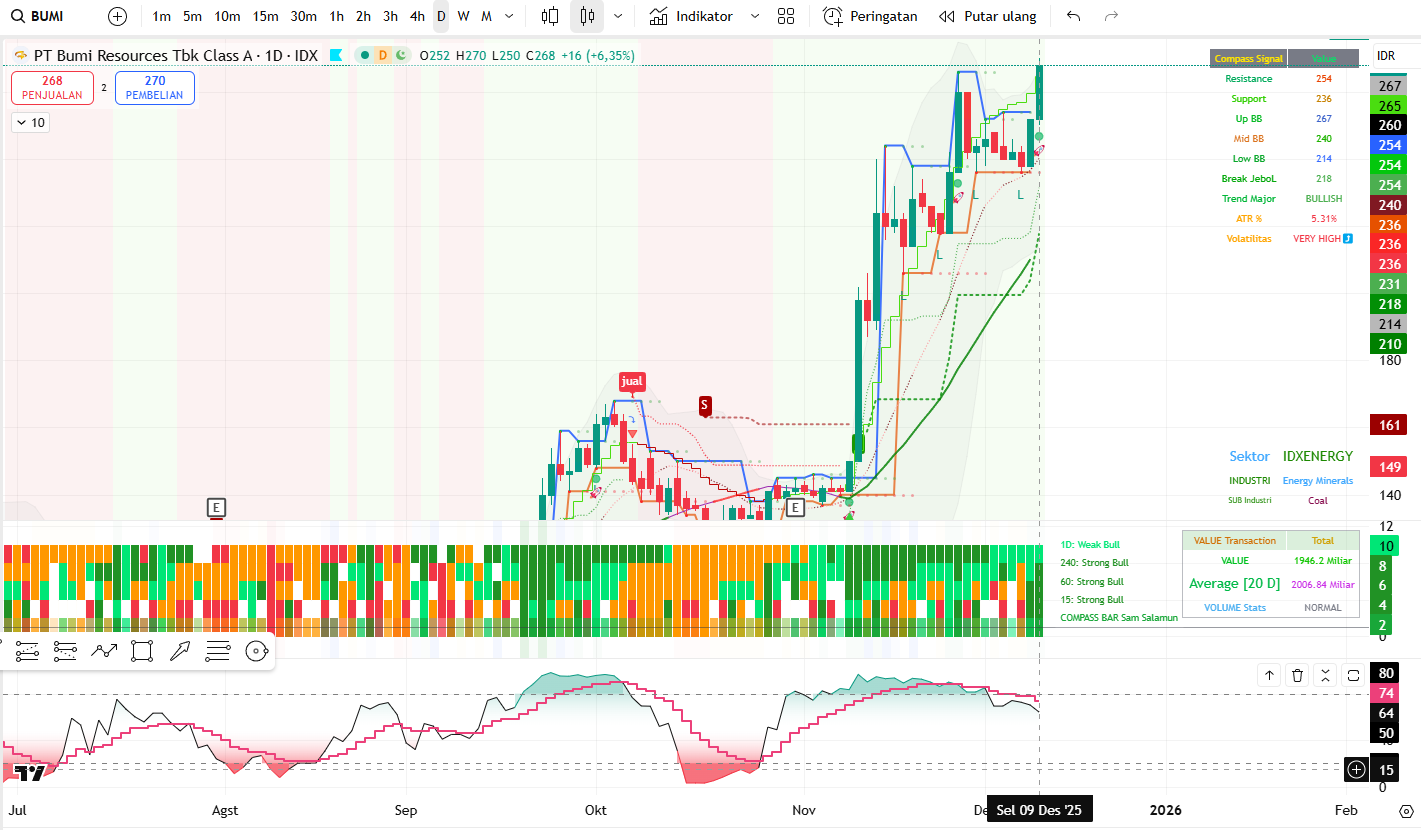Select the candlestick chart style icon
1421x830 pixels.
587,16
